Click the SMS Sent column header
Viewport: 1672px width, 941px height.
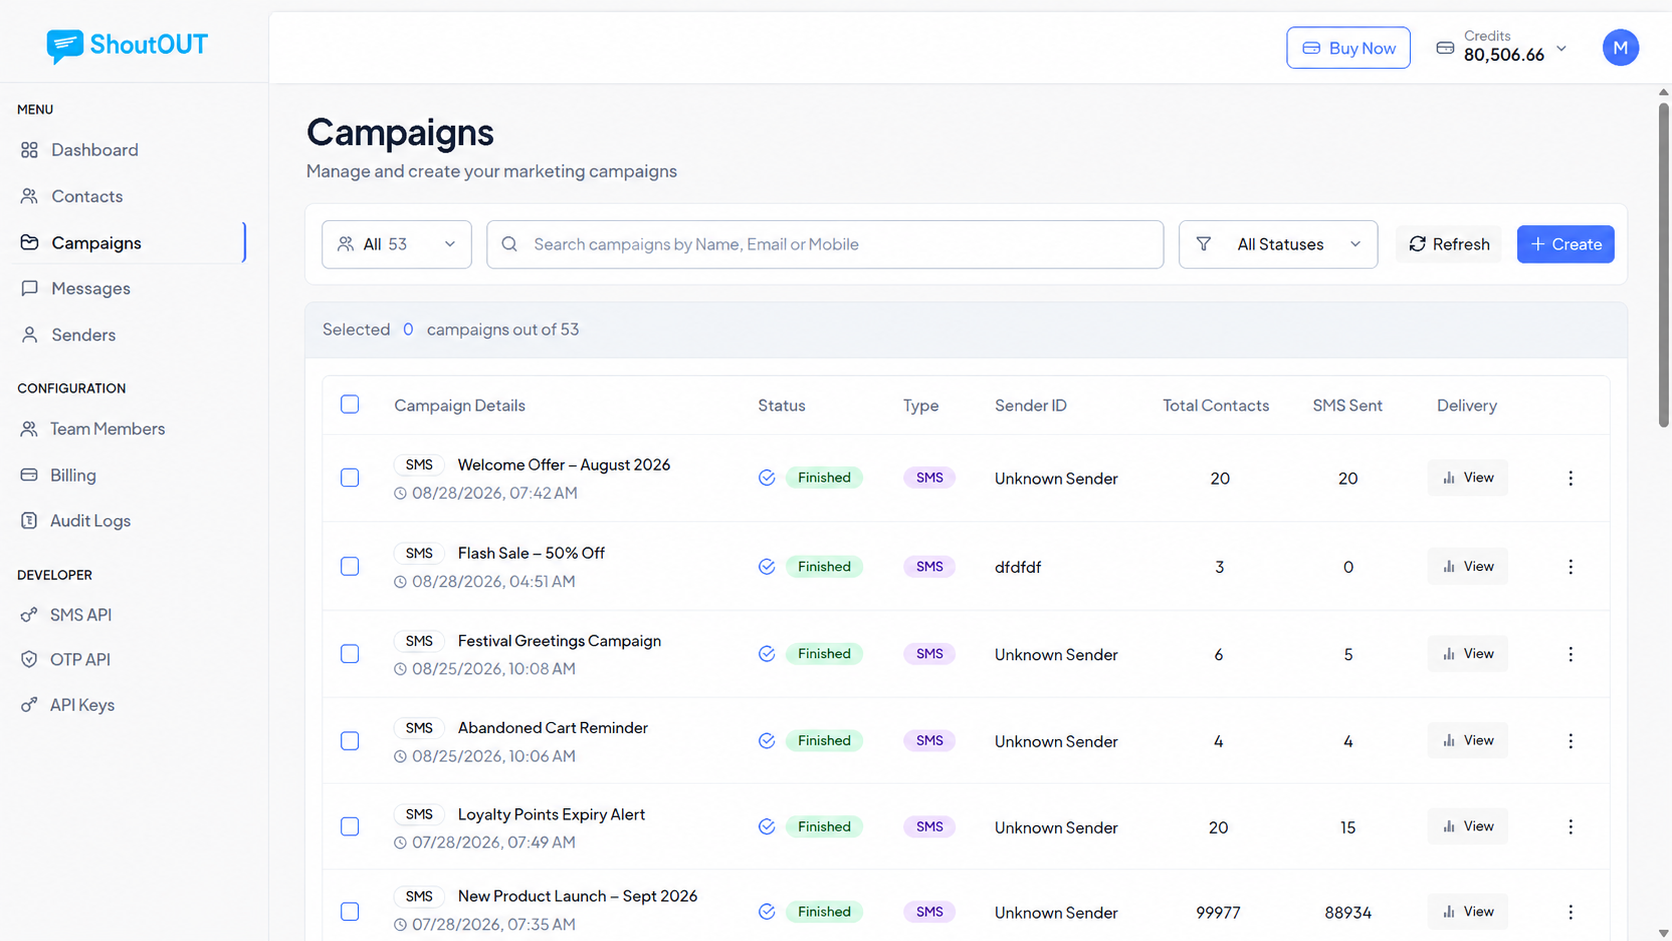click(x=1347, y=405)
